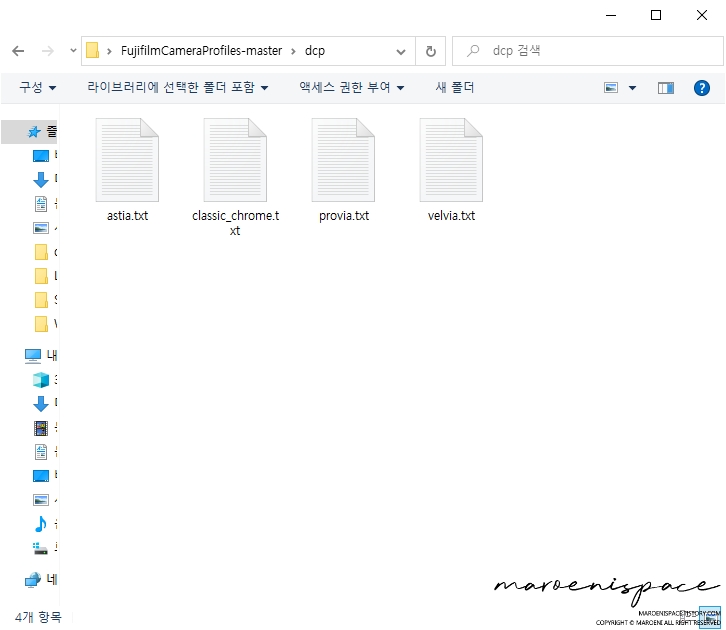Open Pictures under Quick access in sidebar
The height and width of the screenshot is (630, 726).
(41, 228)
